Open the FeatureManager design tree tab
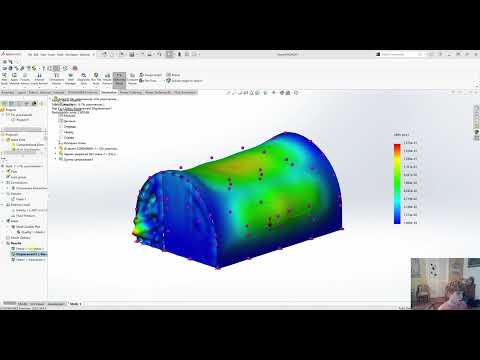The image size is (480, 360). (x=4, y=104)
